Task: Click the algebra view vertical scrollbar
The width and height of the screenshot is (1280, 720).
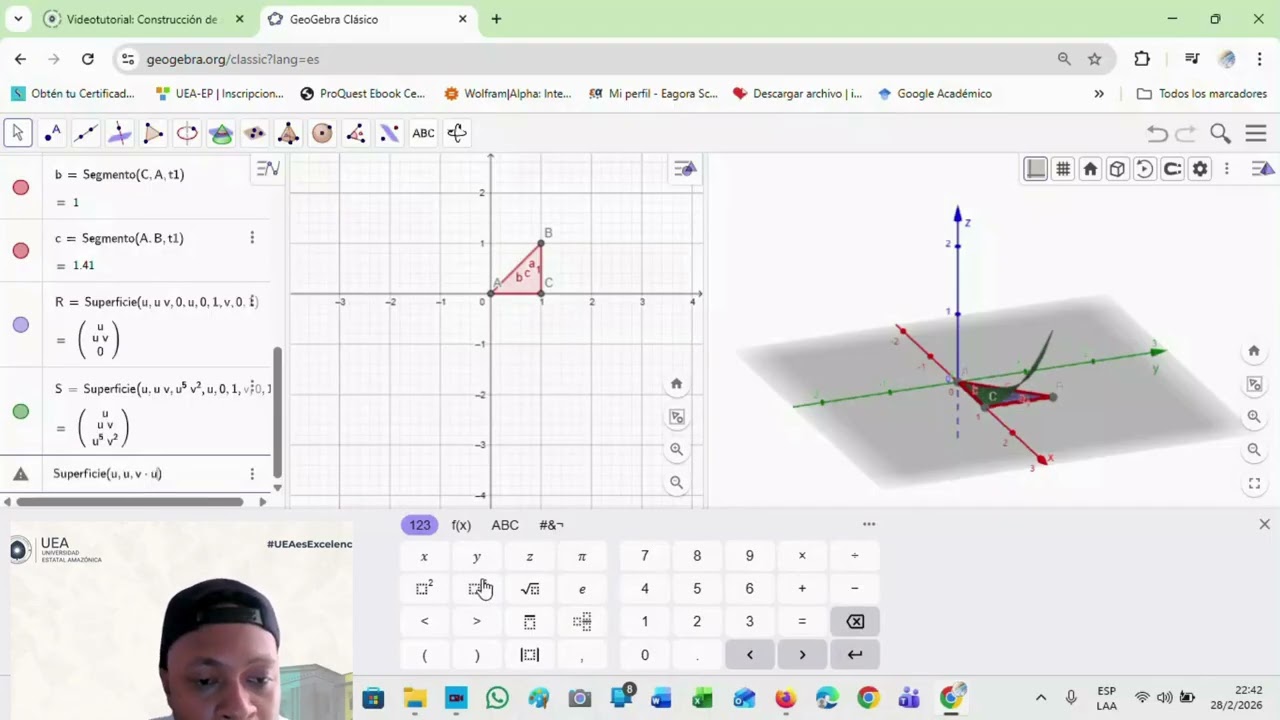Action: (278, 412)
